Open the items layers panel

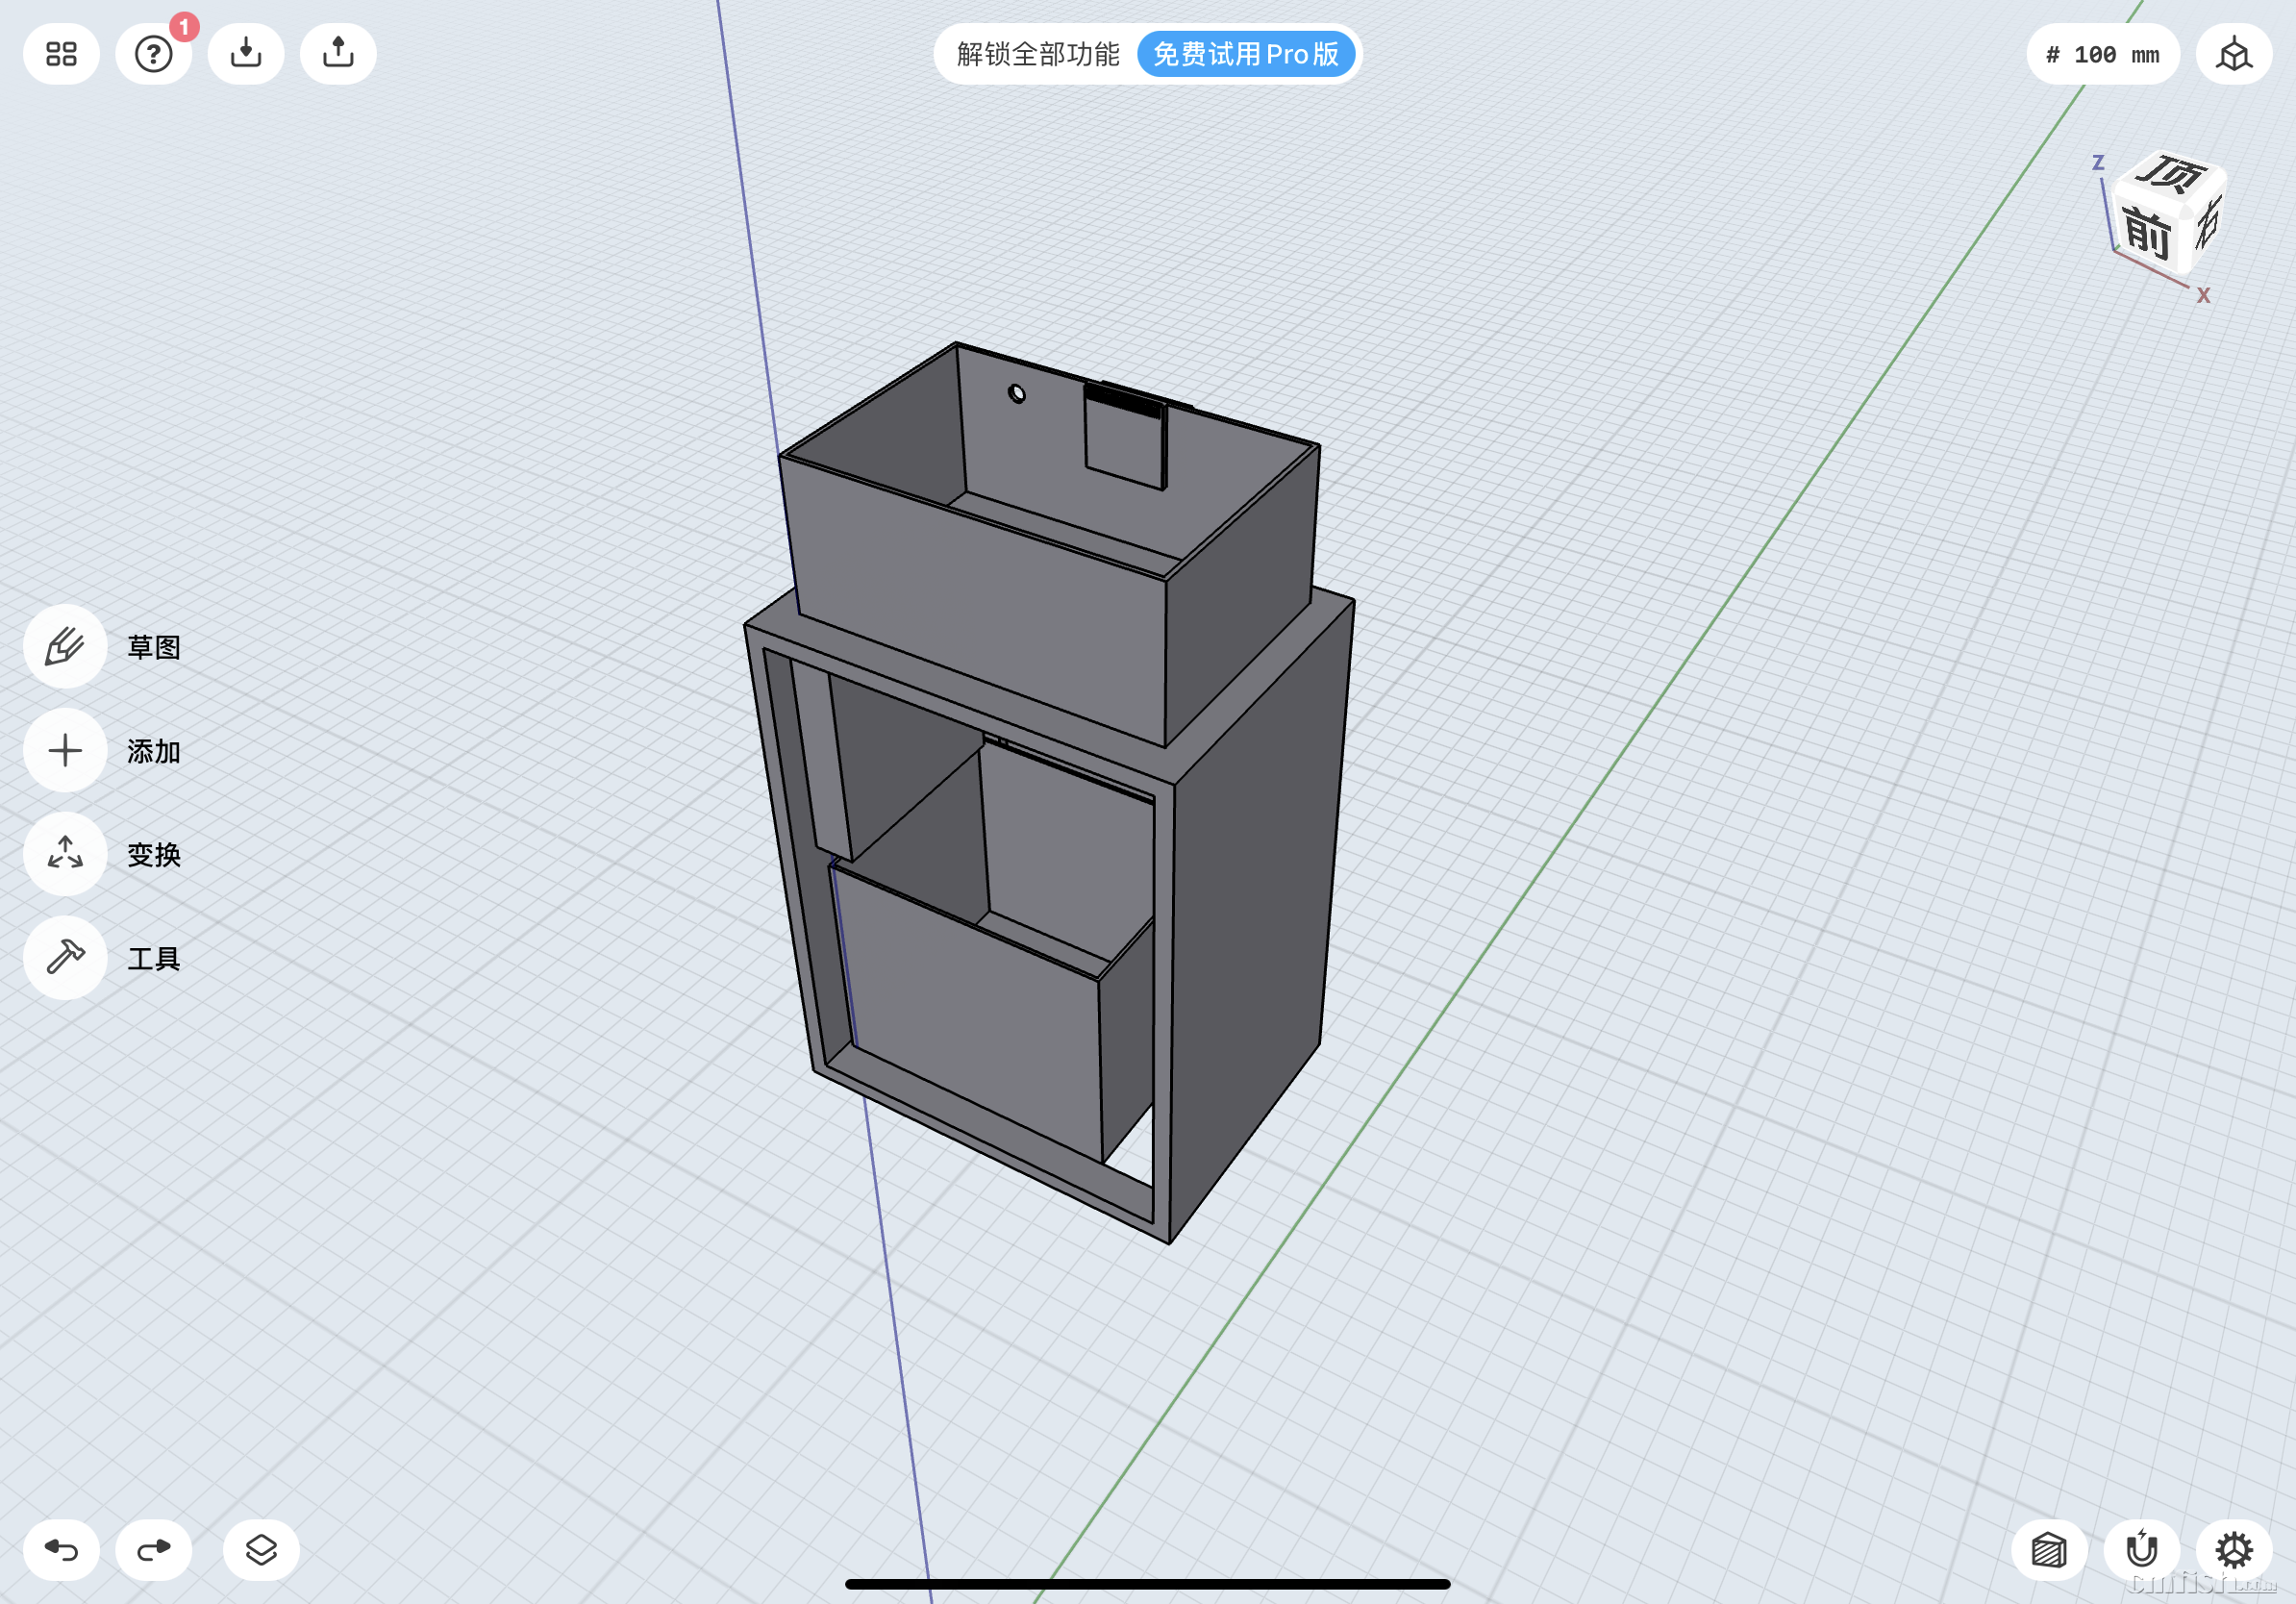[261, 1549]
